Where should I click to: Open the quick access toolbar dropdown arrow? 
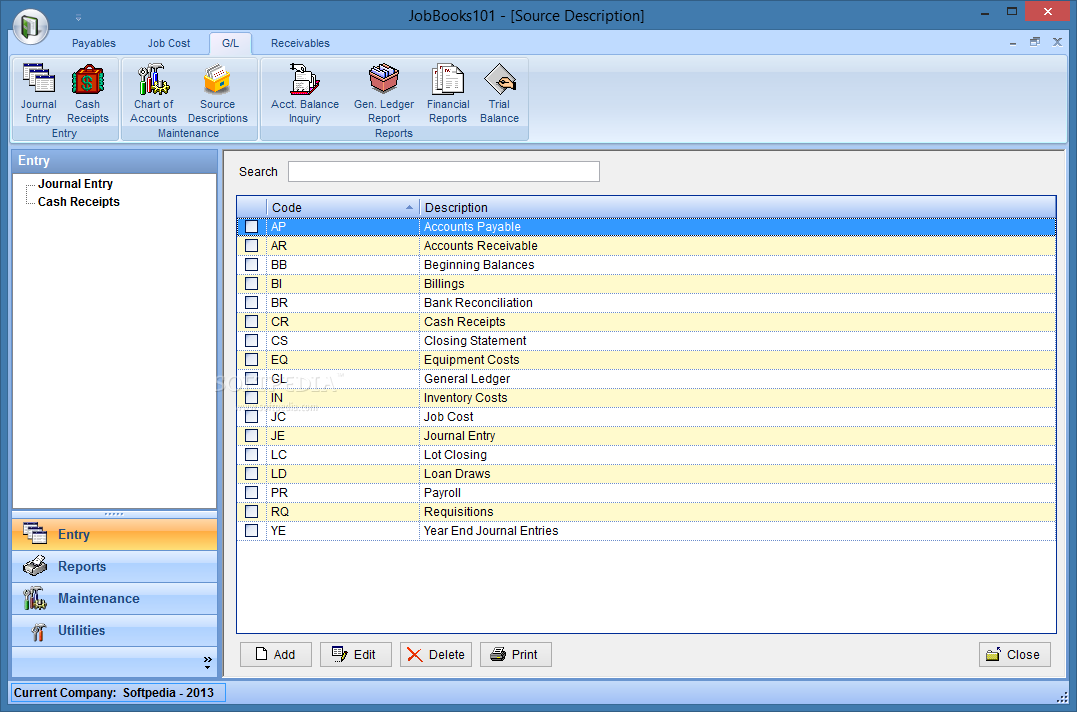(78, 17)
